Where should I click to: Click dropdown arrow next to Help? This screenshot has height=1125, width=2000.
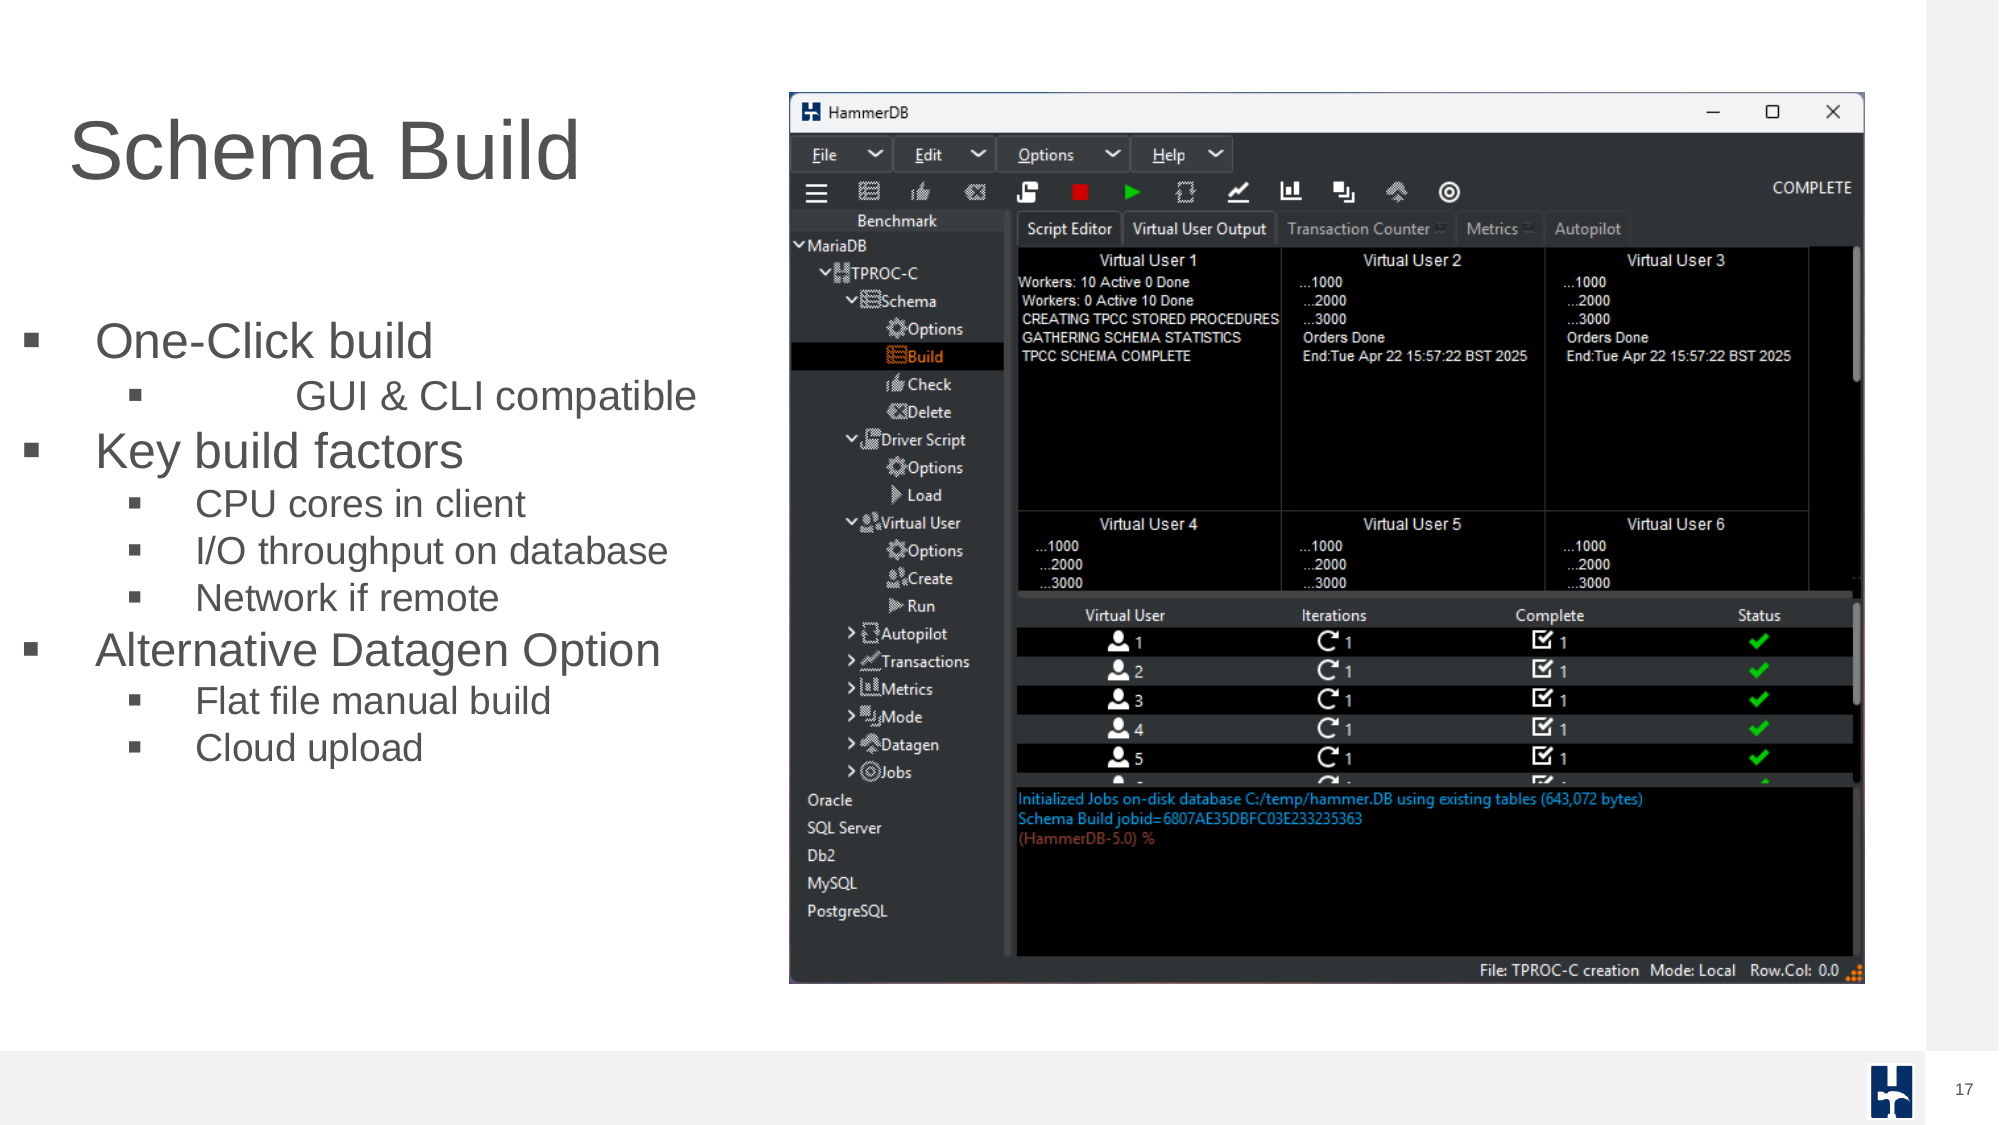coord(1215,154)
